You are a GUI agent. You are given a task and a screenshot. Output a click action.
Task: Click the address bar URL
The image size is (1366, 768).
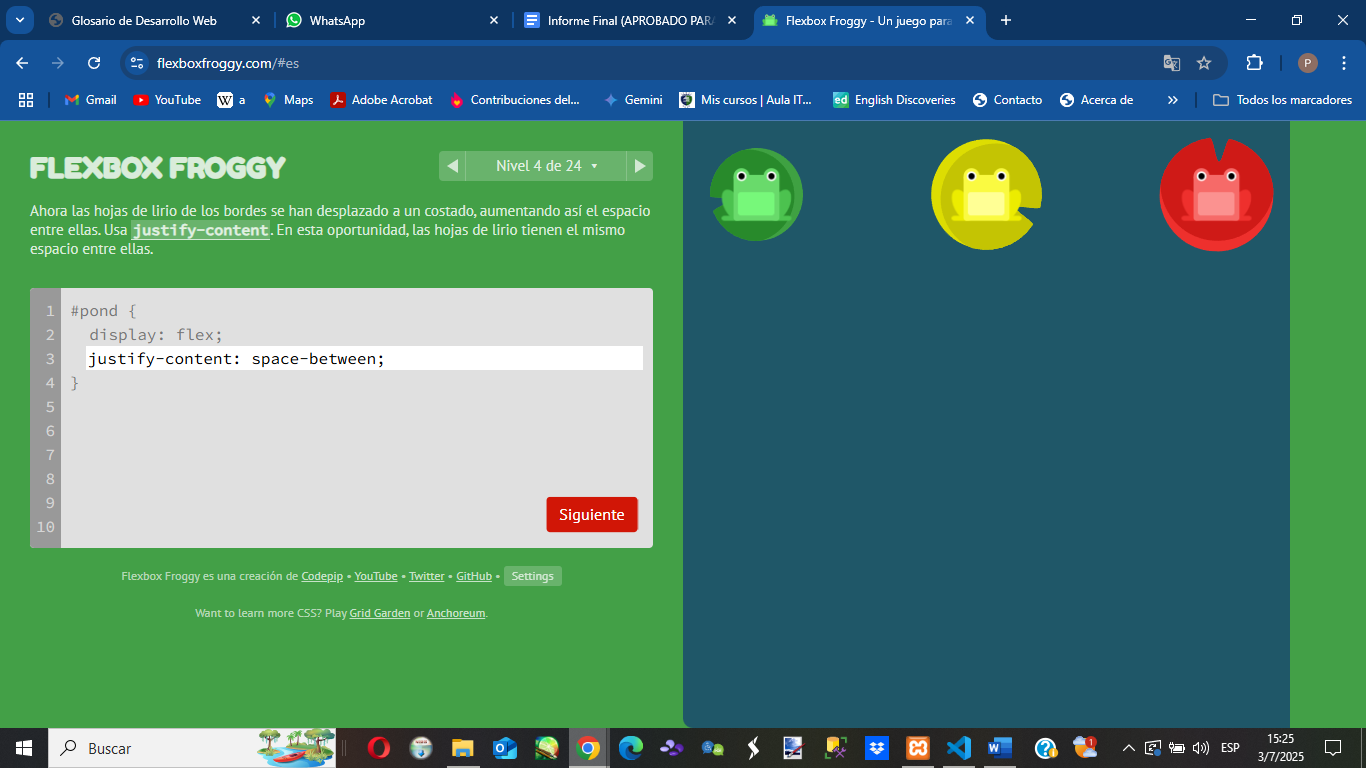228,63
